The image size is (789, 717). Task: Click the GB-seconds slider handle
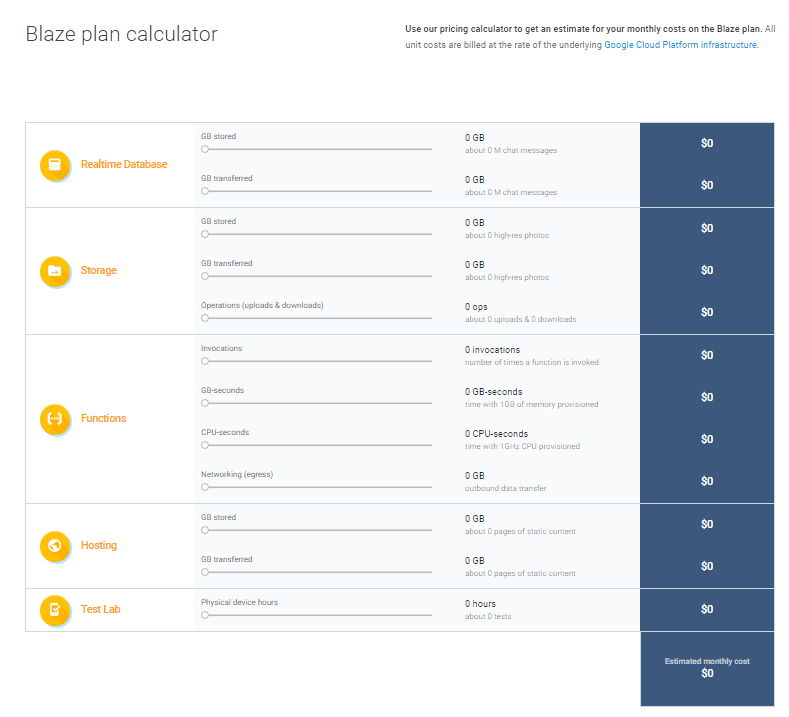[x=205, y=403]
